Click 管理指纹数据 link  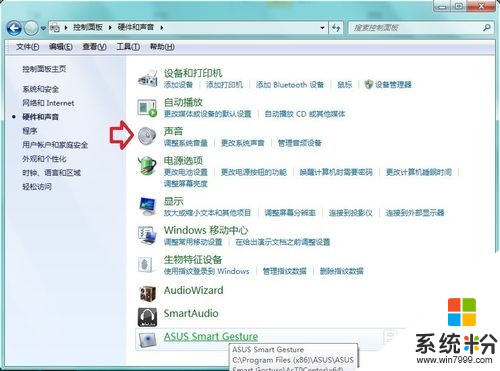click(284, 271)
